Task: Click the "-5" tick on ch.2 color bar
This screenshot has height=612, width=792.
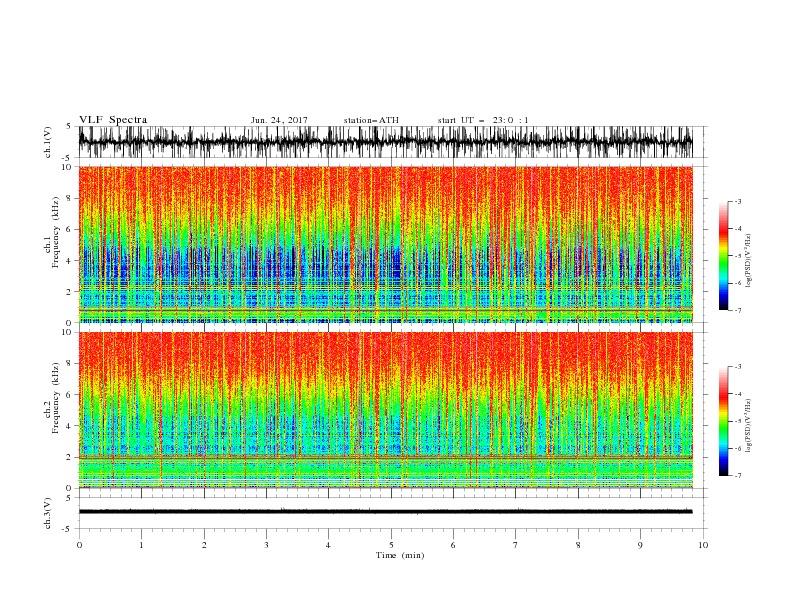Action: [737, 421]
